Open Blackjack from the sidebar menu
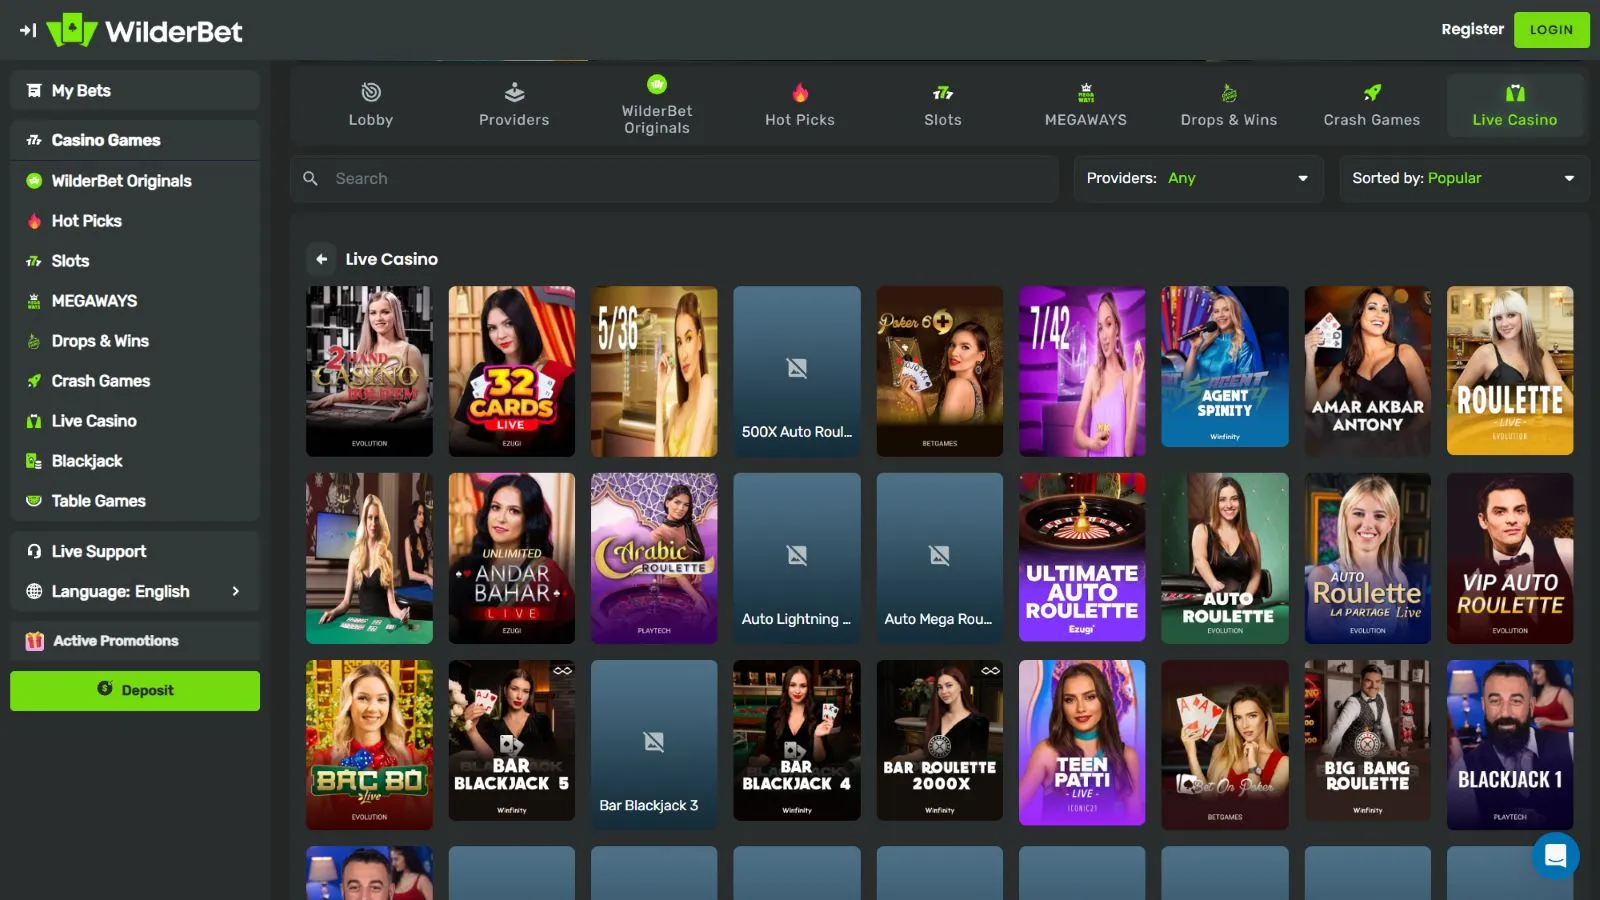The image size is (1600, 900). click(x=87, y=461)
